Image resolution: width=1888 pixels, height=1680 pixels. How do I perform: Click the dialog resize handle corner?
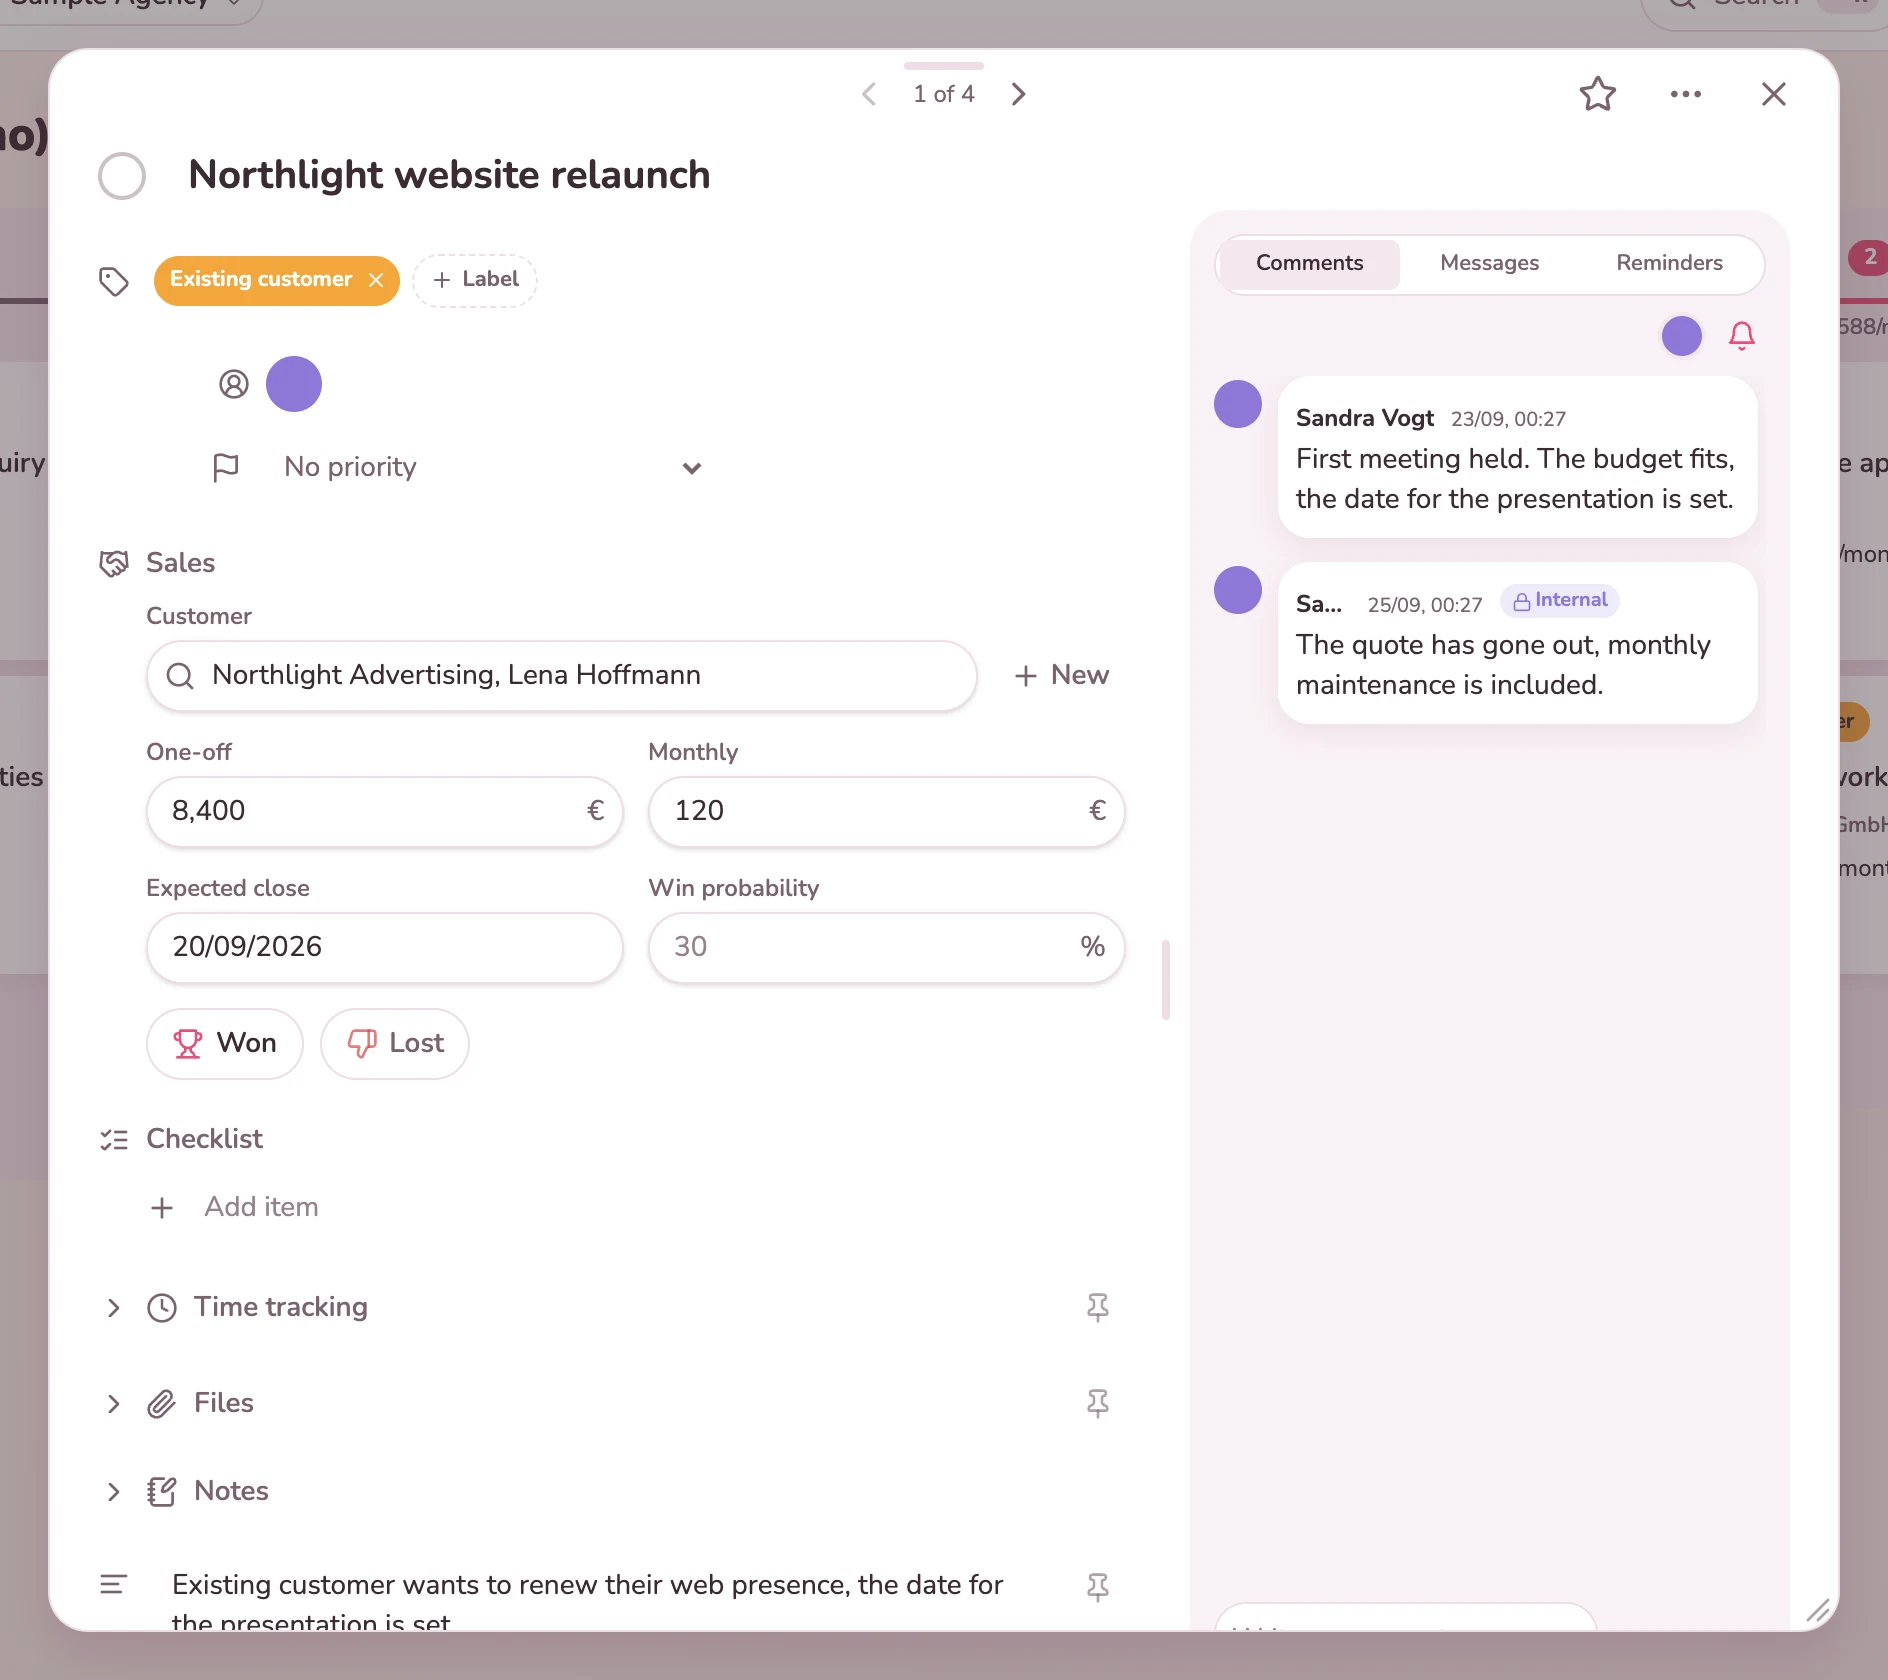click(1818, 1610)
